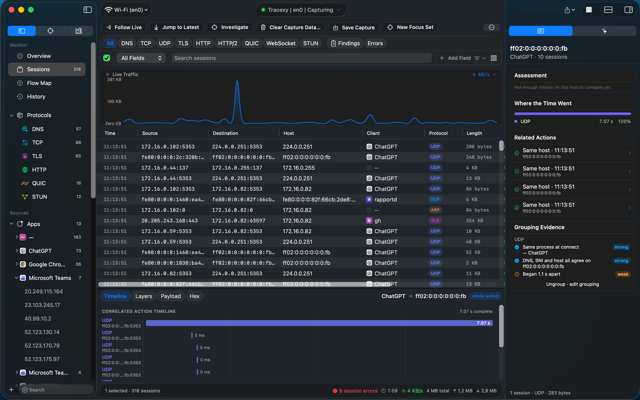Open Overview in sidebar
640x400 pixels.
[47, 56]
